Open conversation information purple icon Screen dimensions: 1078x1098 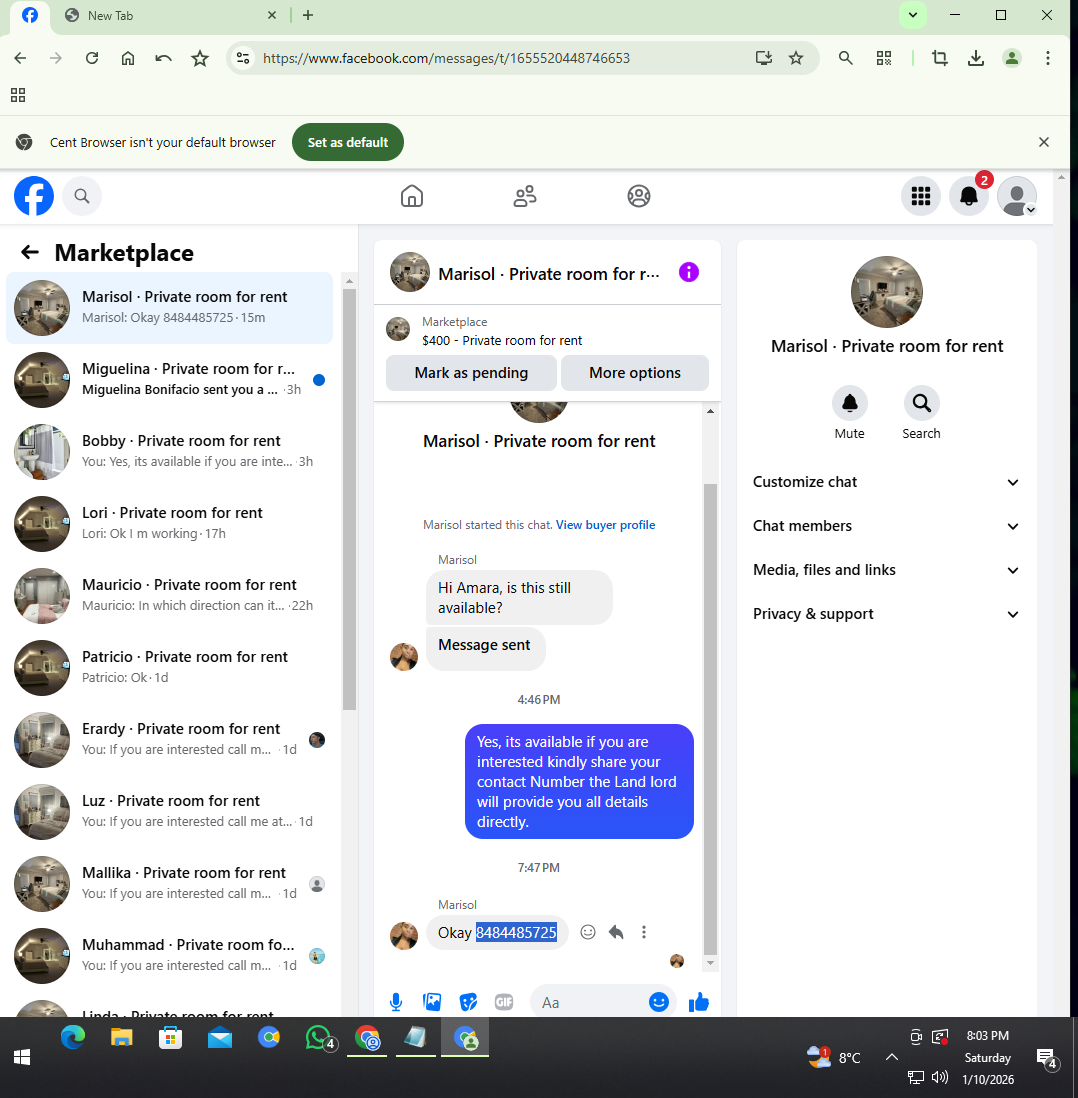click(x=689, y=272)
